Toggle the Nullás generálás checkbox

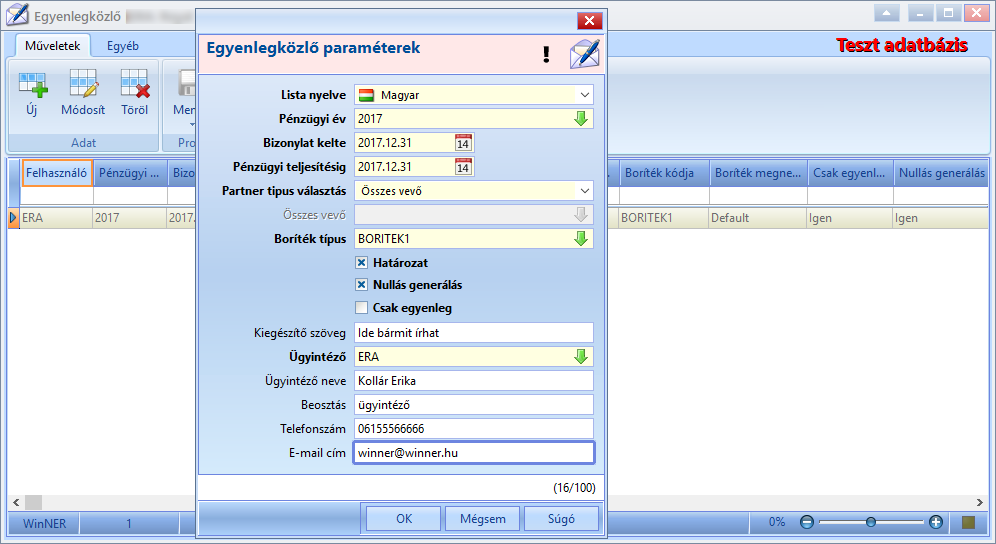pyautogui.click(x=361, y=285)
